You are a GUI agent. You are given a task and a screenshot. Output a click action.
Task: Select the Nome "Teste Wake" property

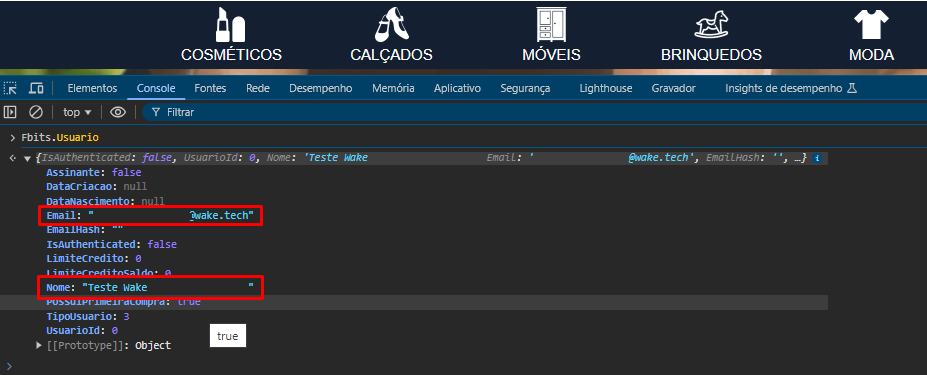(150, 287)
